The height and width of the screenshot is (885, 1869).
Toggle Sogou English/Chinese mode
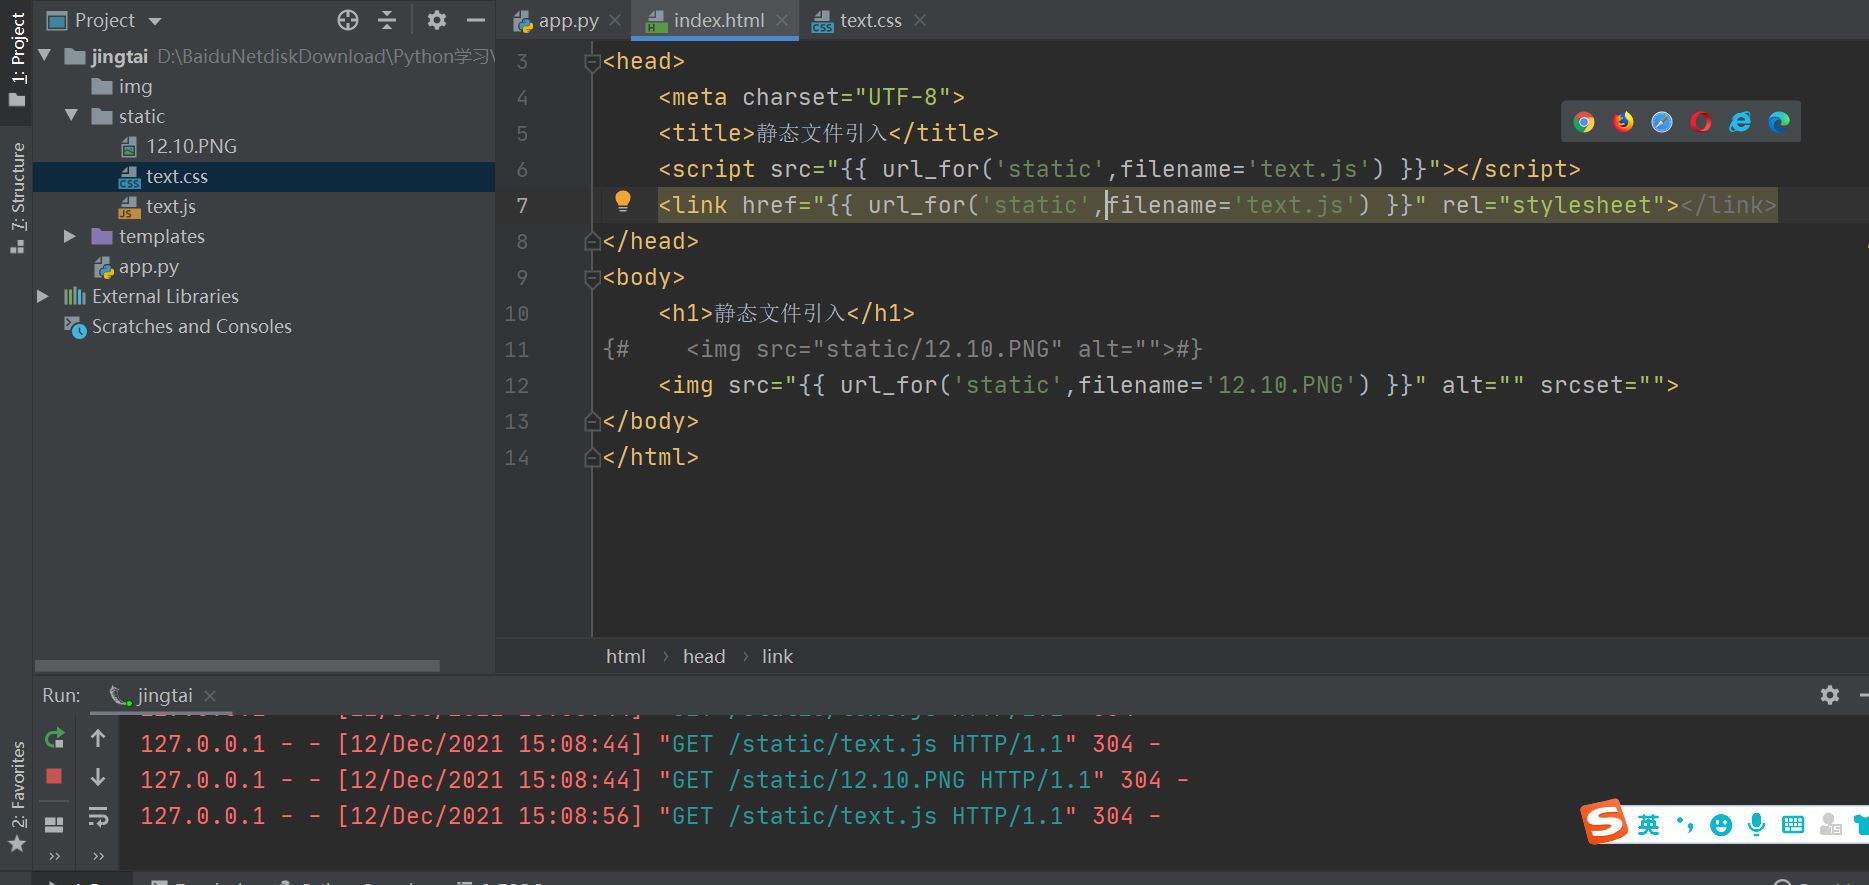pyautogui.click(x=1648, y=824)
